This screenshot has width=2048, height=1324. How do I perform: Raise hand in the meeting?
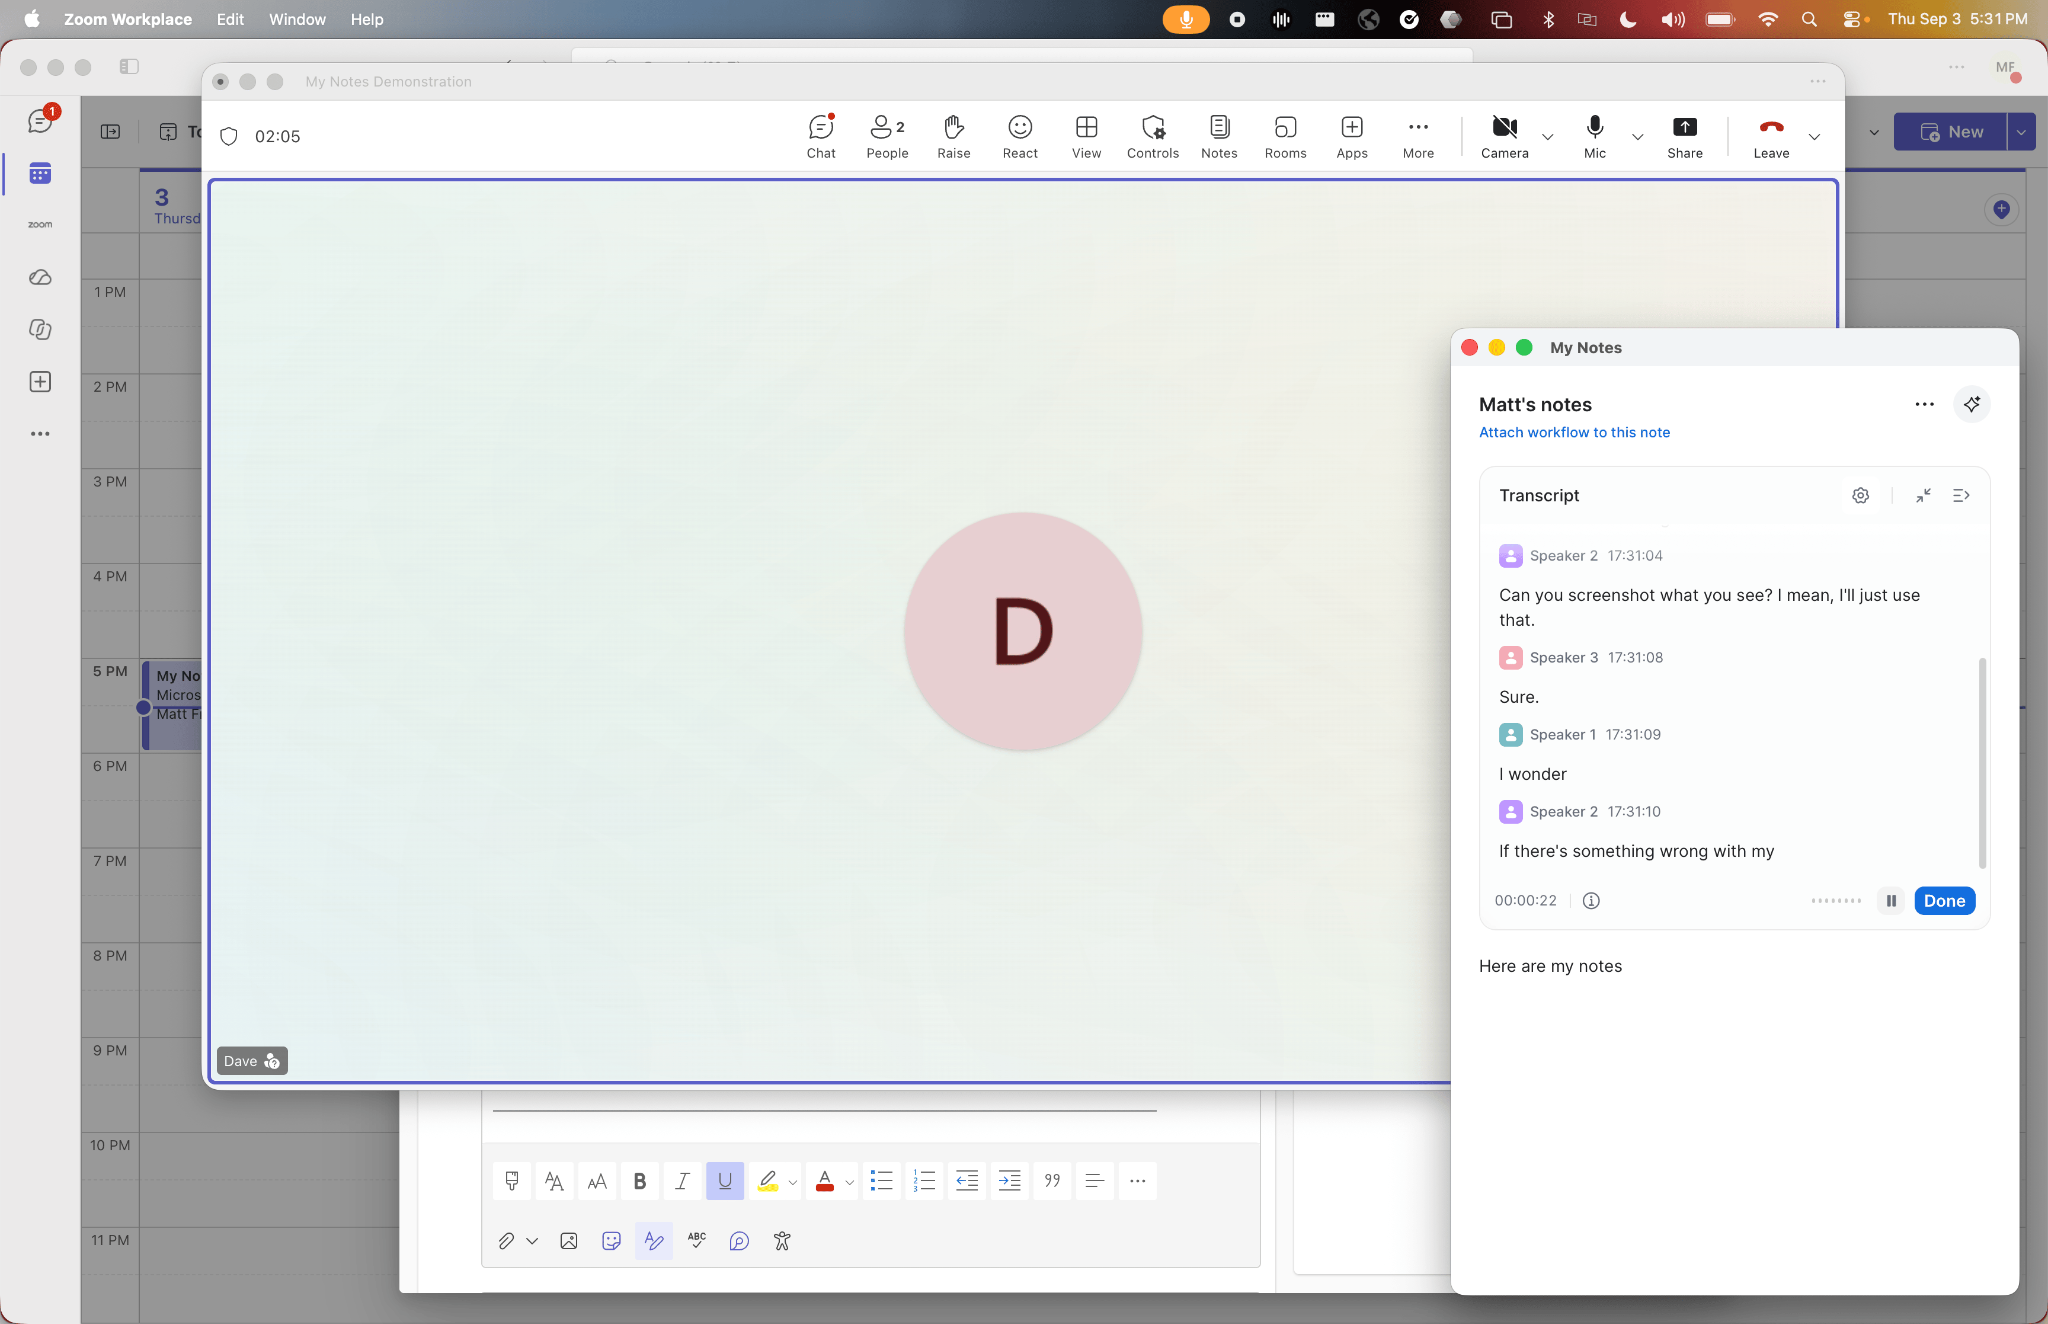(953, 136)
